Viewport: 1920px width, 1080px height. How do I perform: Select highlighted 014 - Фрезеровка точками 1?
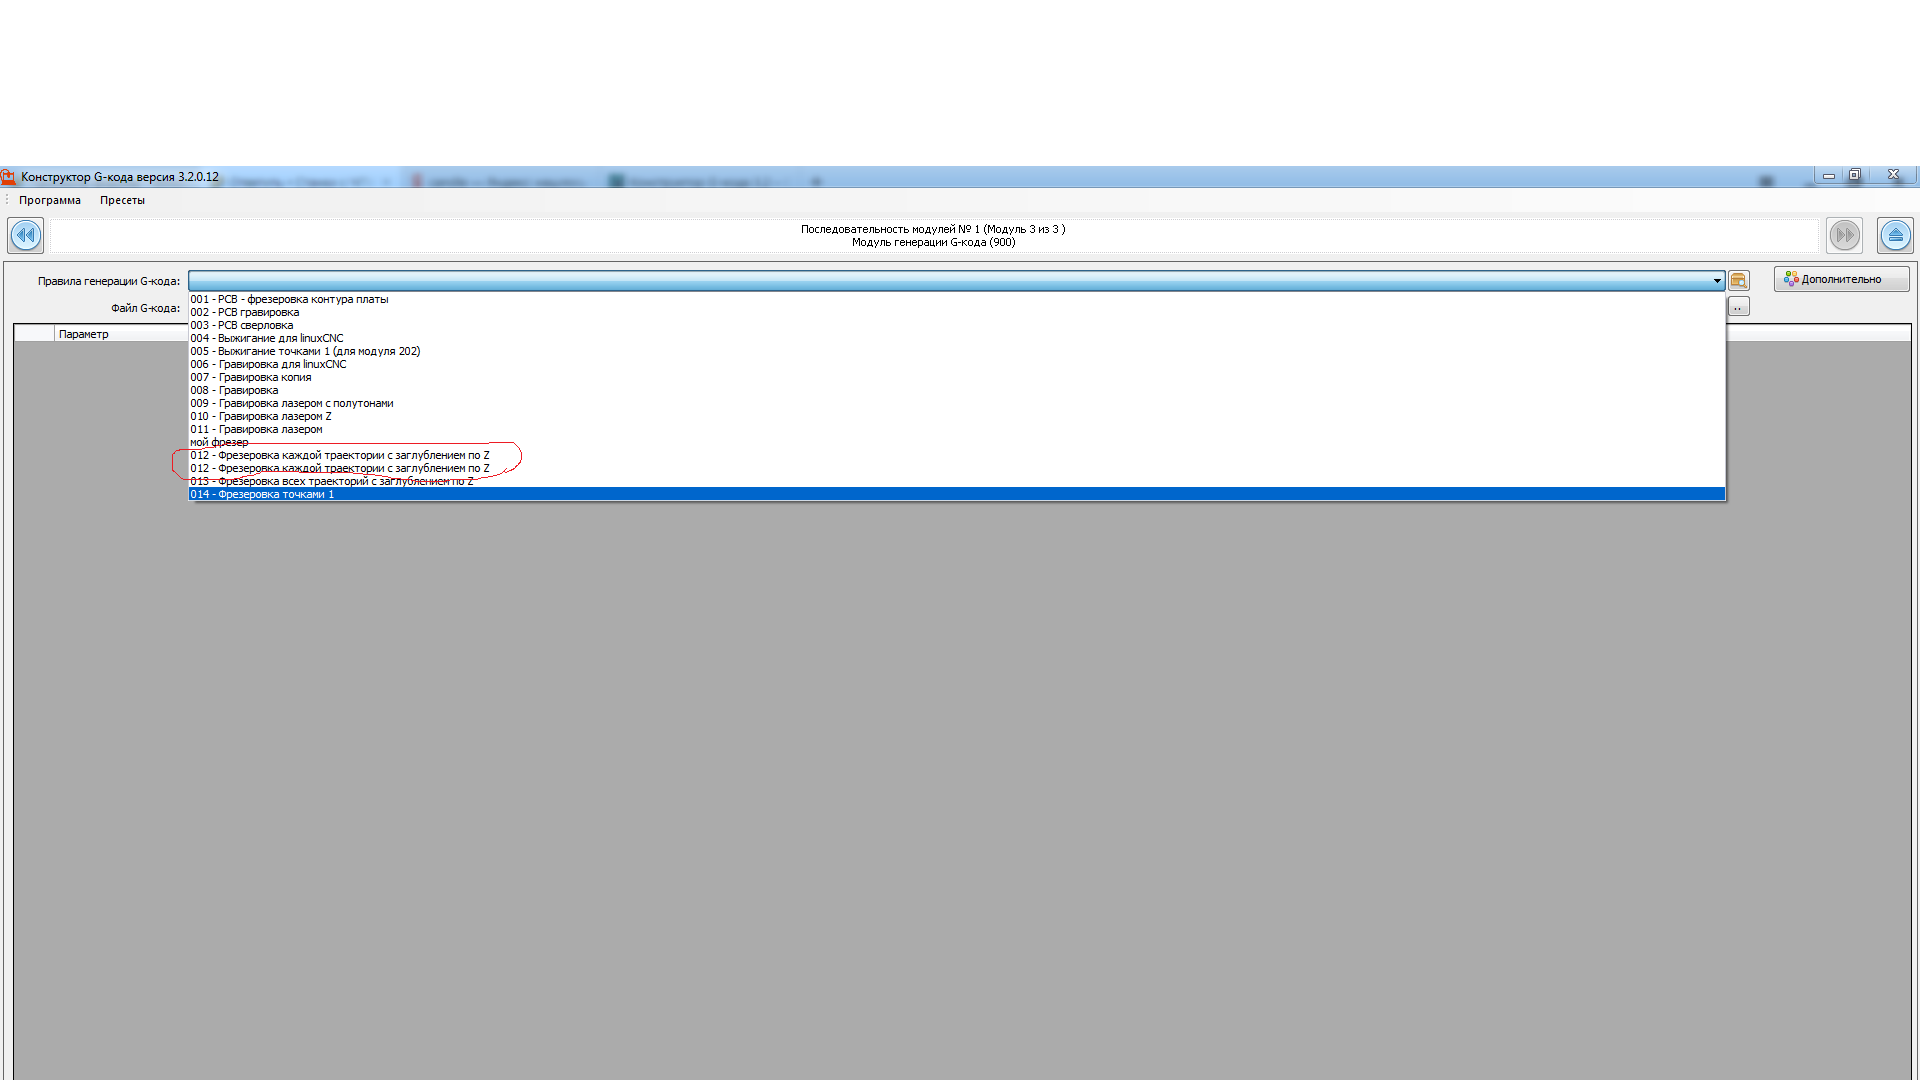[x=262, y=494]
